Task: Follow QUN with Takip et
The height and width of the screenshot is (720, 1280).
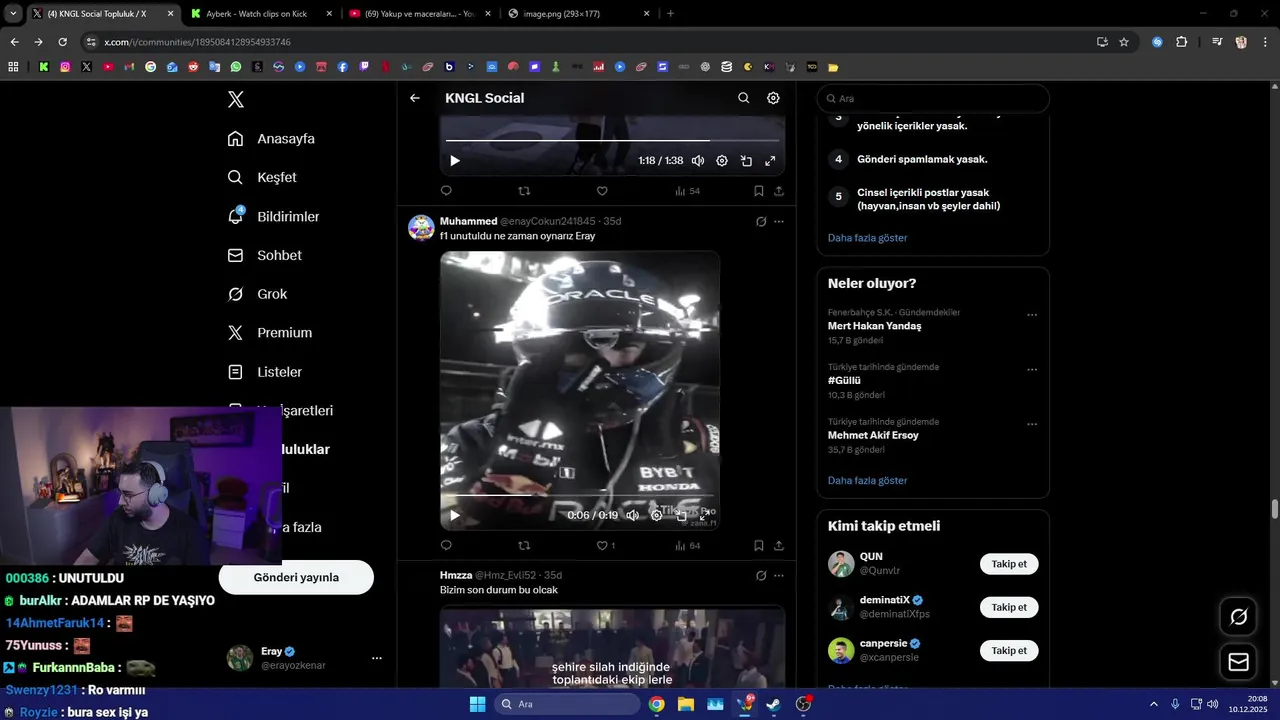Action: pos(1009,564)
